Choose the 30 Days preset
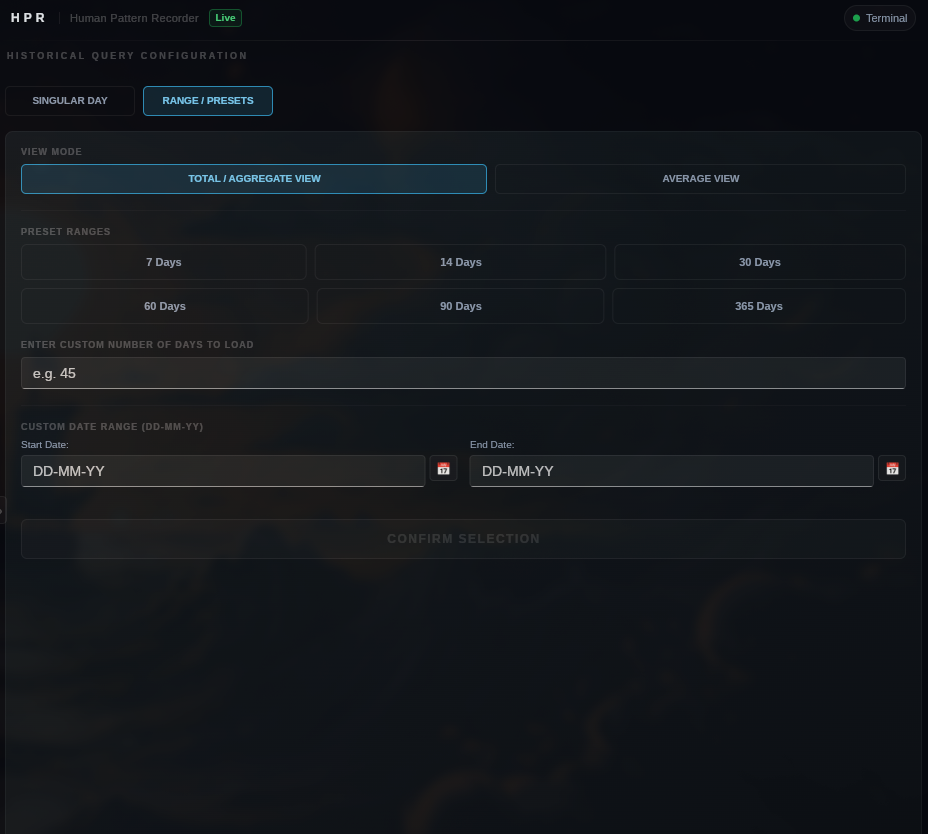928x834 pixels. [760, 262]
